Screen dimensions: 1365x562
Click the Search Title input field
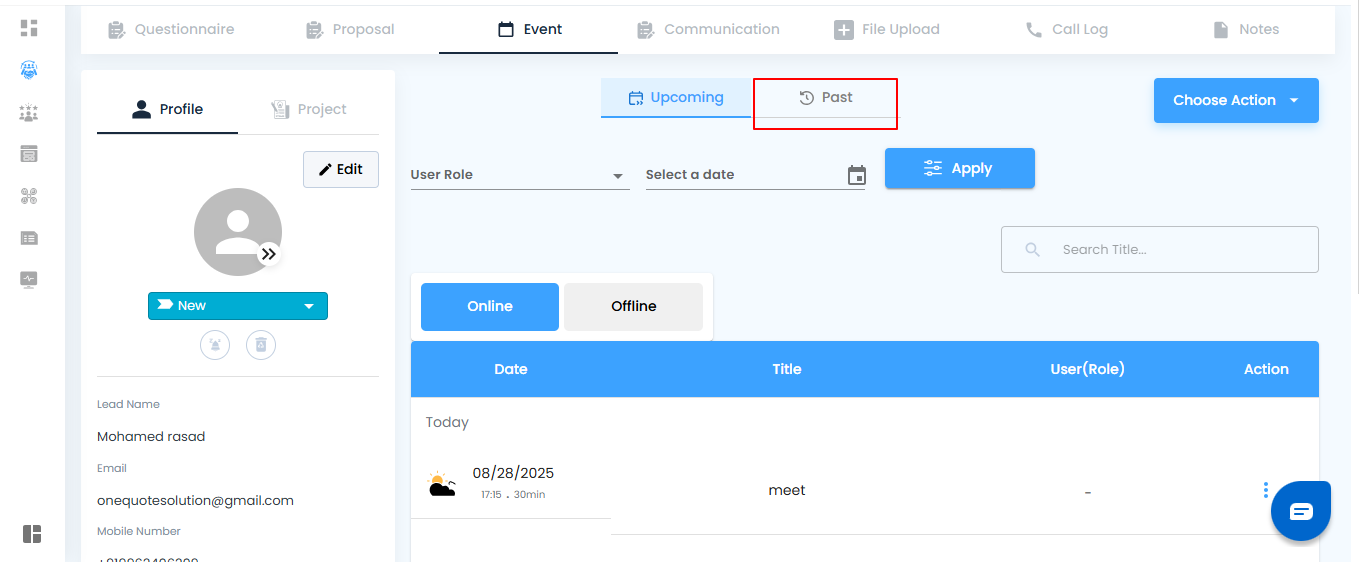1170,250
